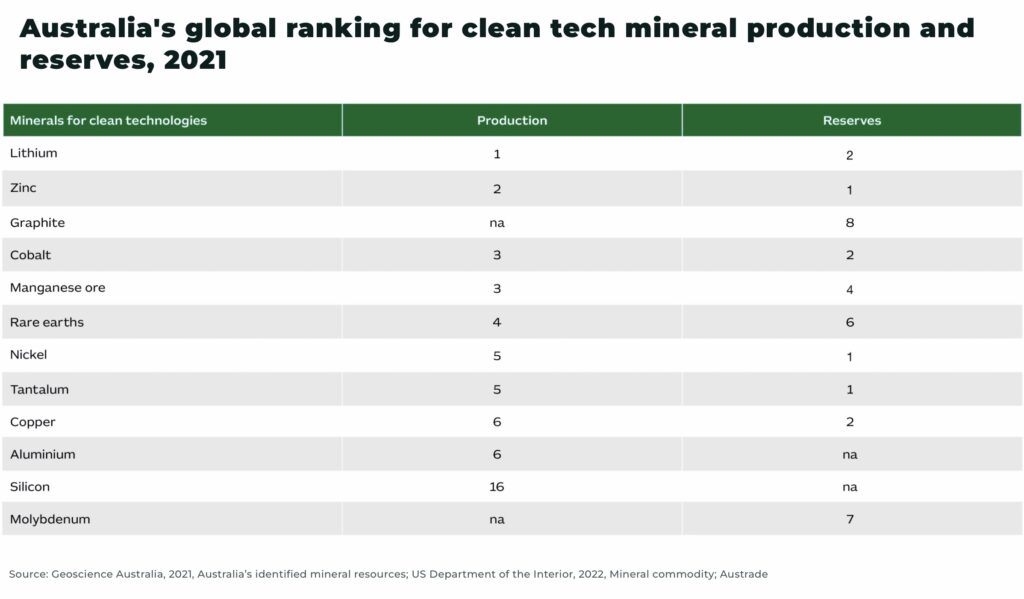This screenshot has width=1024, height=599.
Task: Click the chart title text
Action: (496, 44)
